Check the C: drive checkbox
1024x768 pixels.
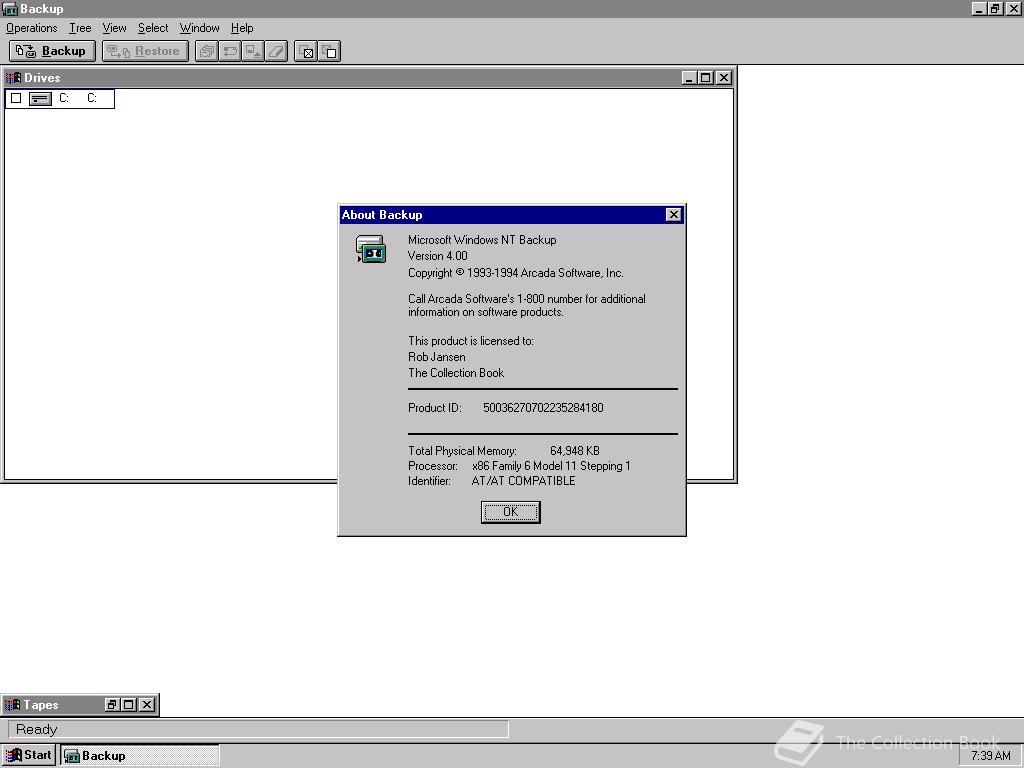pyautogui.click(x=16, y=99)
